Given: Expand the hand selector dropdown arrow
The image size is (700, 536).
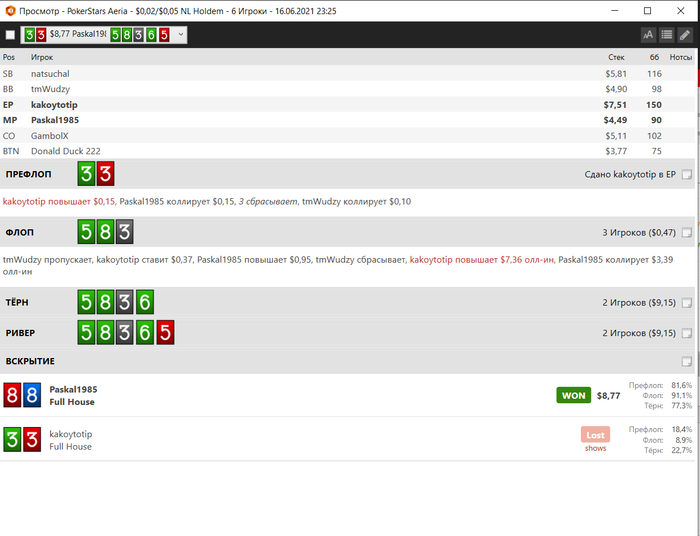Looking at the screenshot, I should pyautogui.click(x=180, y=34).
